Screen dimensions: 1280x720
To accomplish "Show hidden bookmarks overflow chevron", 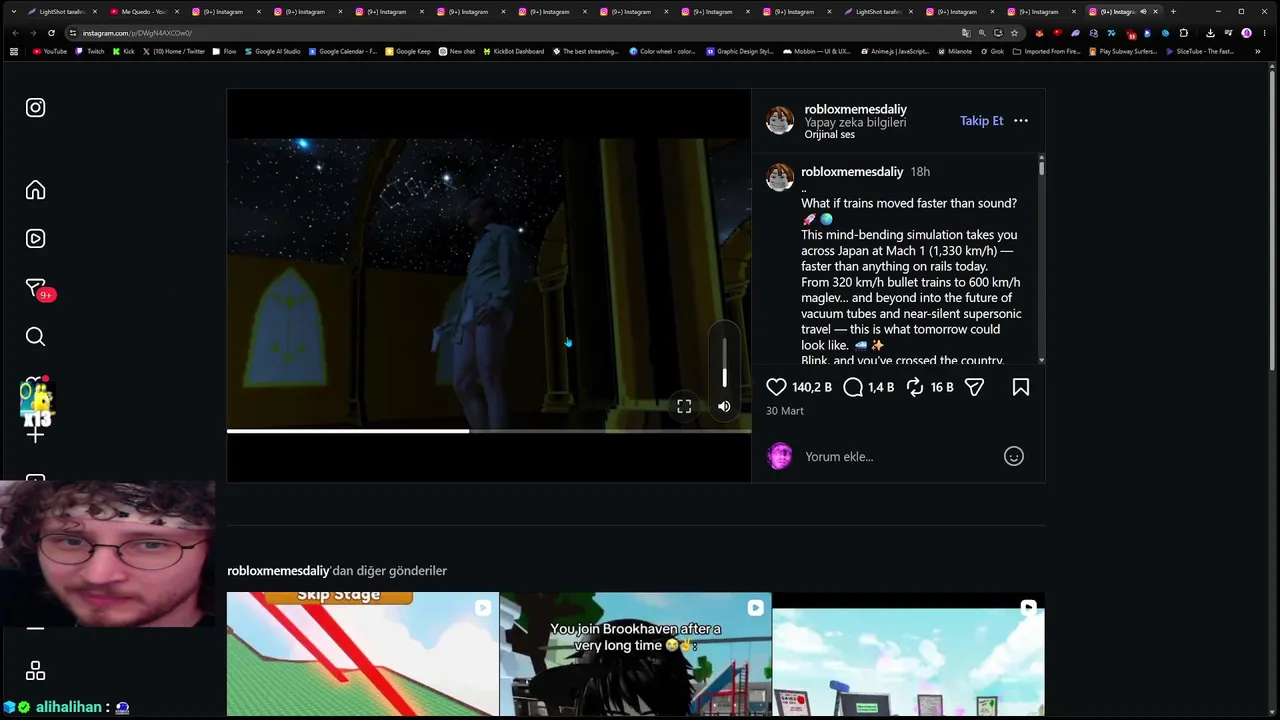I will click(x=1257, y=51).
